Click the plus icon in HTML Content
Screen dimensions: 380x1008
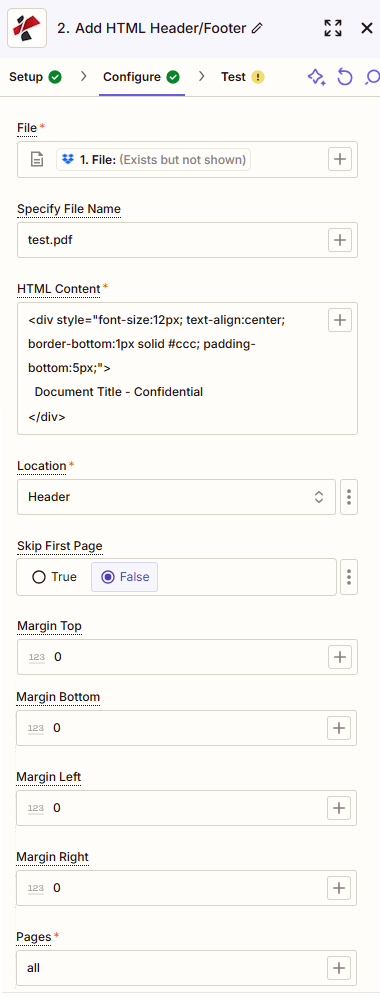pos(339,320)
